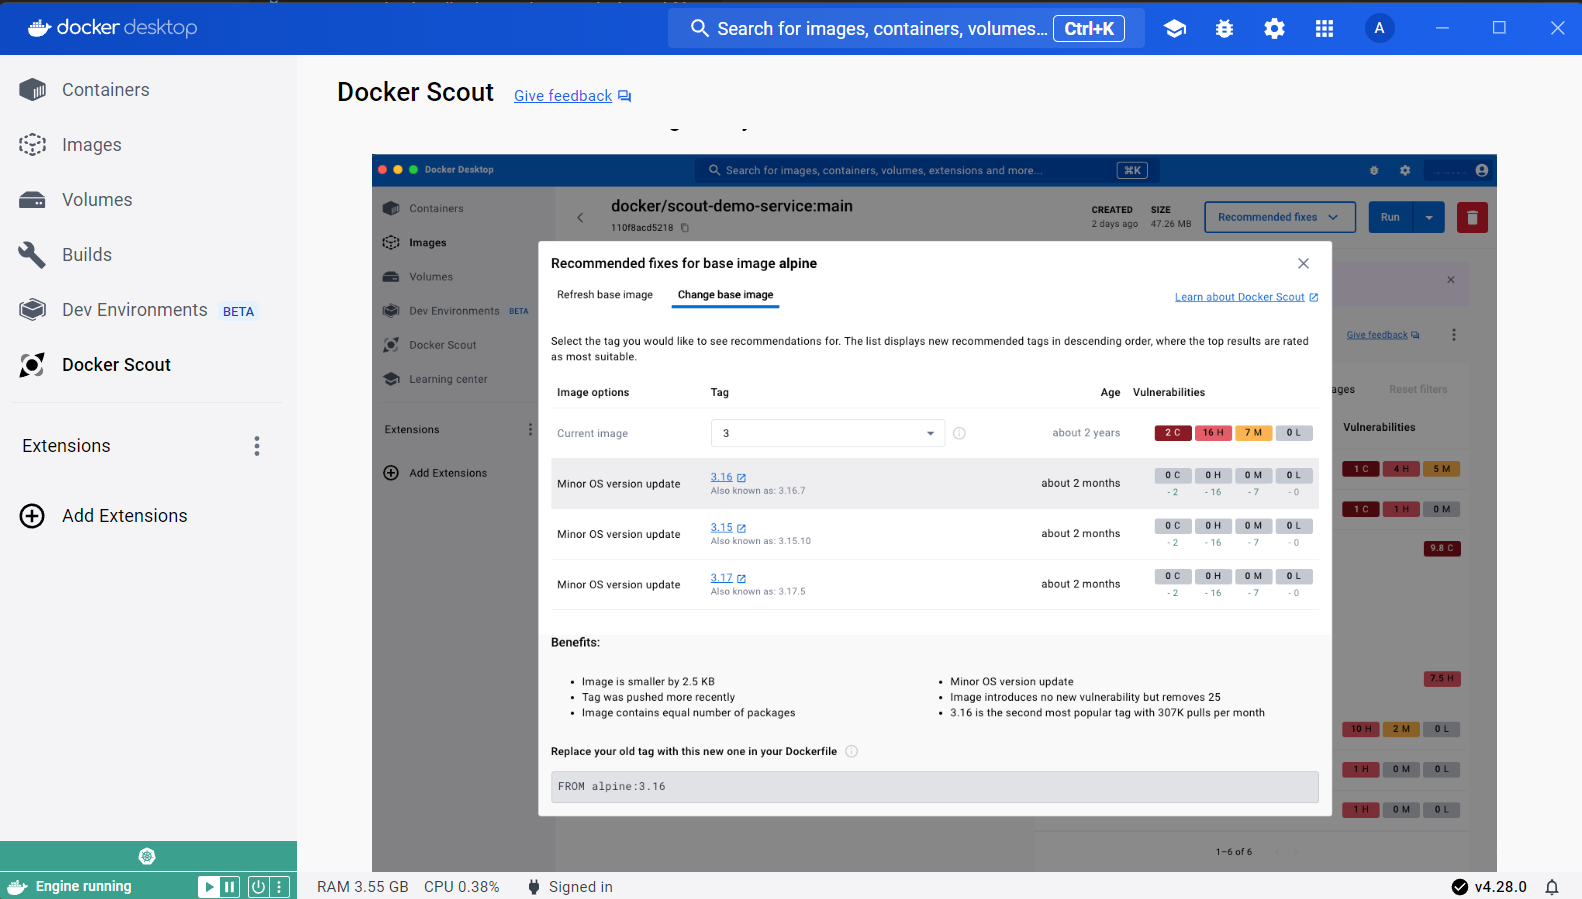
Task: Click the Volumes icon in the sidebar
Action: click(32, 200)
